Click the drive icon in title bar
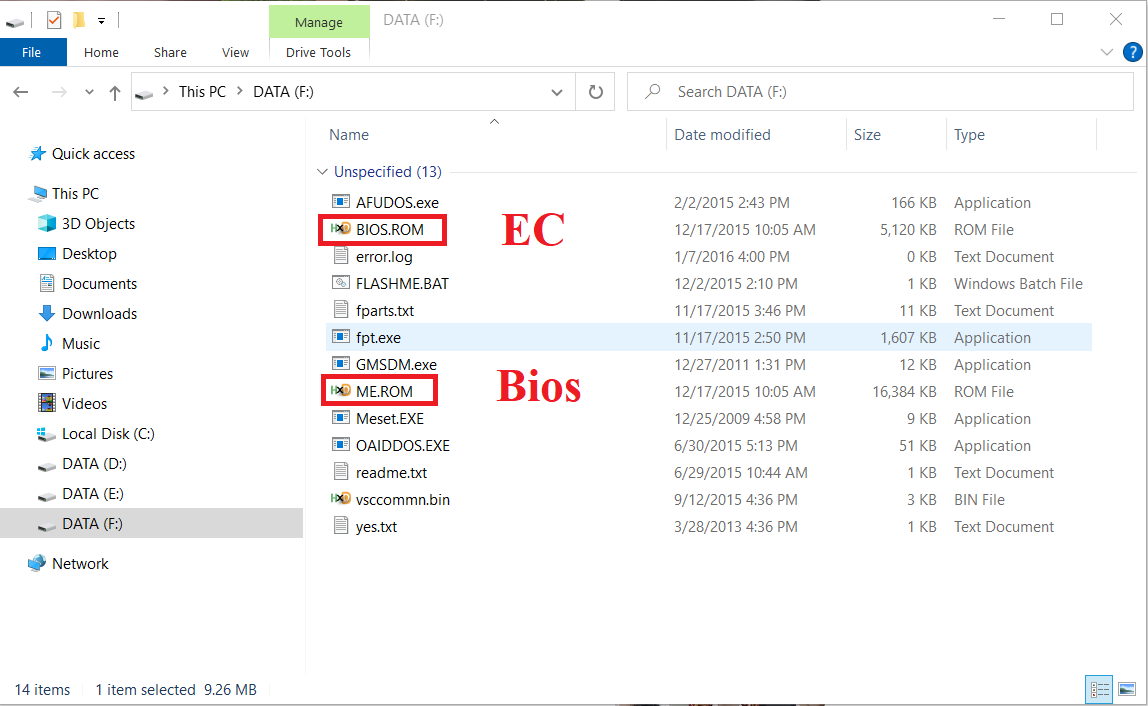 (x=15, y=22)
